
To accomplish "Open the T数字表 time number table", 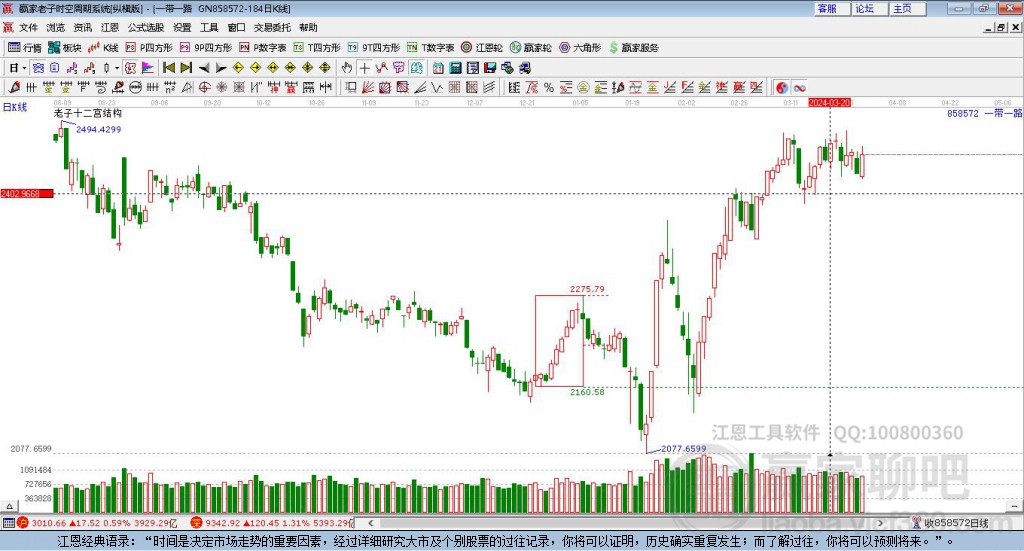I will click(430, 48).
